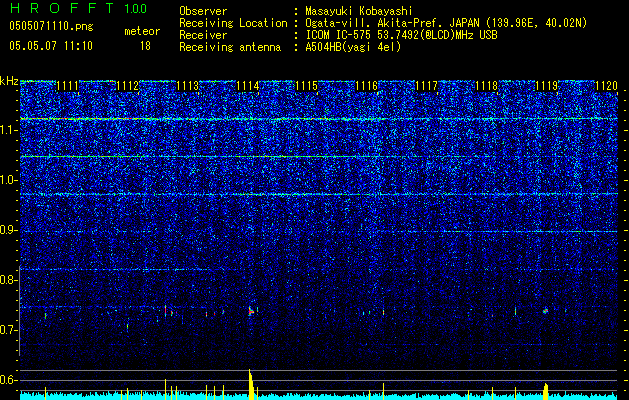Click the time marker 1120
The width and height of the screenshot is (629, 400).
607,86
